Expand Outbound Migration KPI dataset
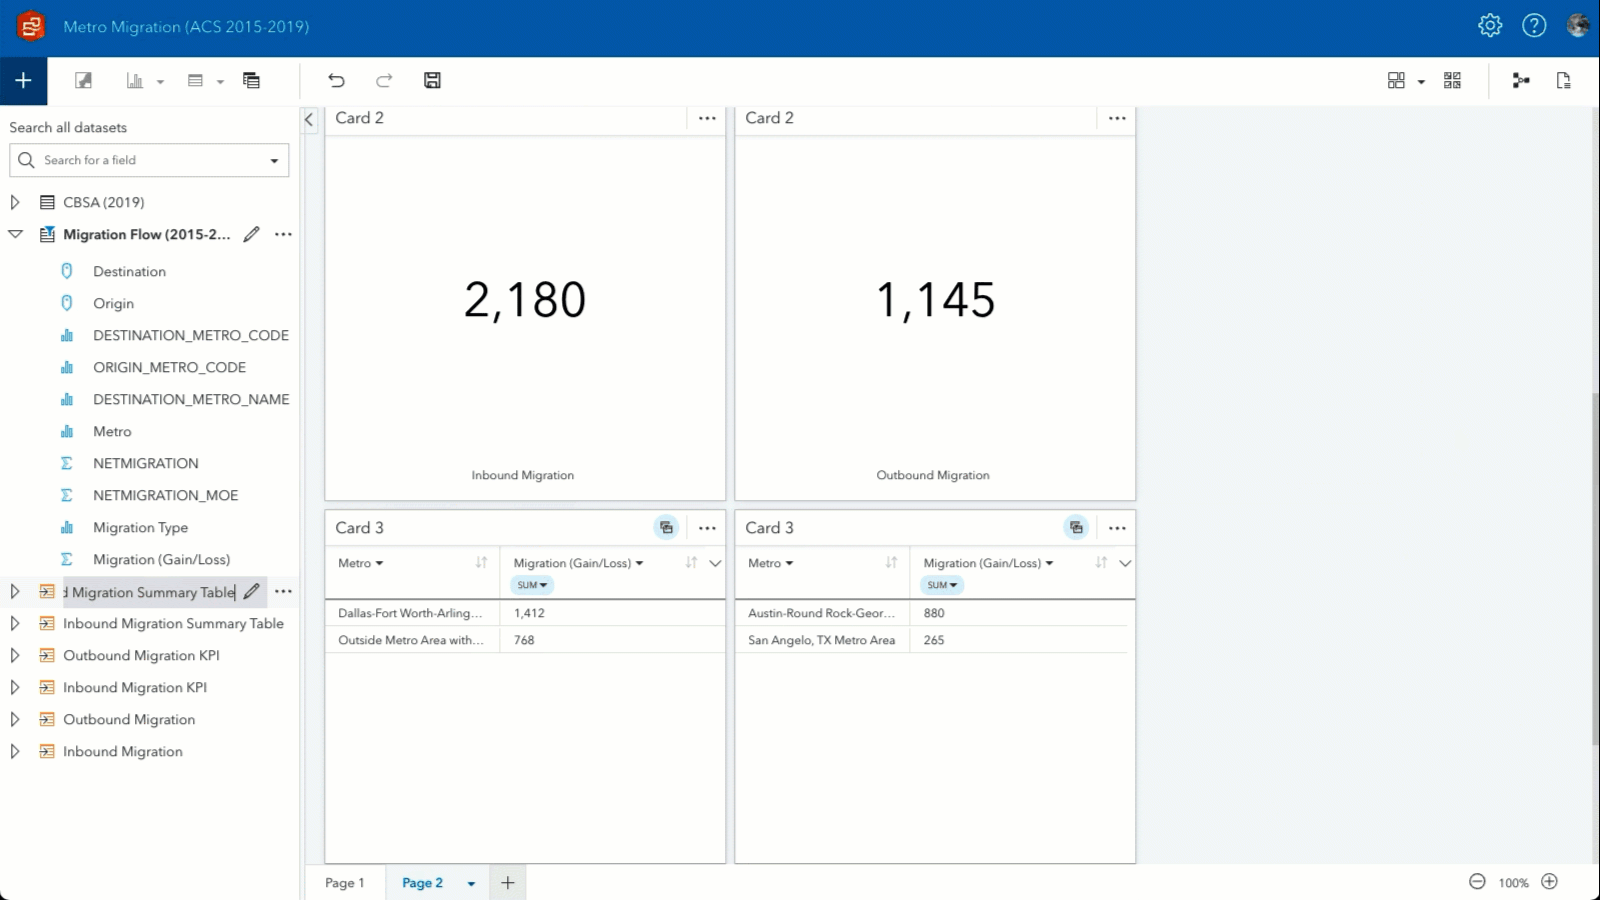 tap(15, 656)
